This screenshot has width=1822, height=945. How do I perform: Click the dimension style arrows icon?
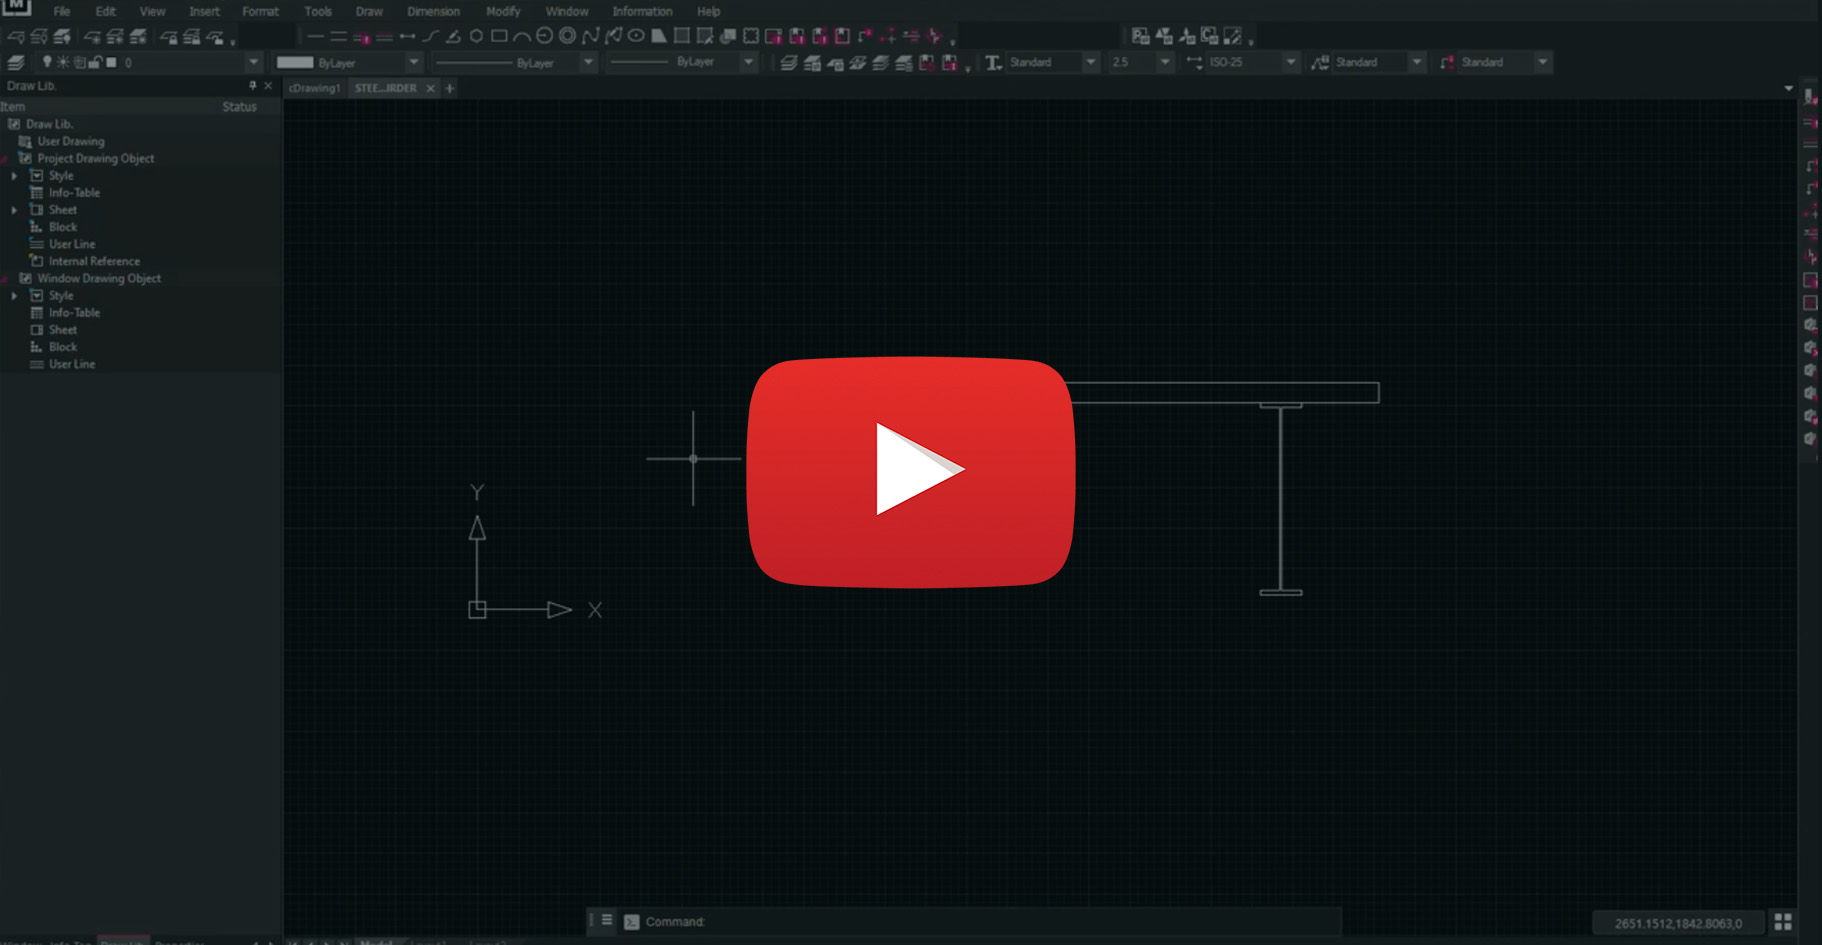(x=1194, y=62)
